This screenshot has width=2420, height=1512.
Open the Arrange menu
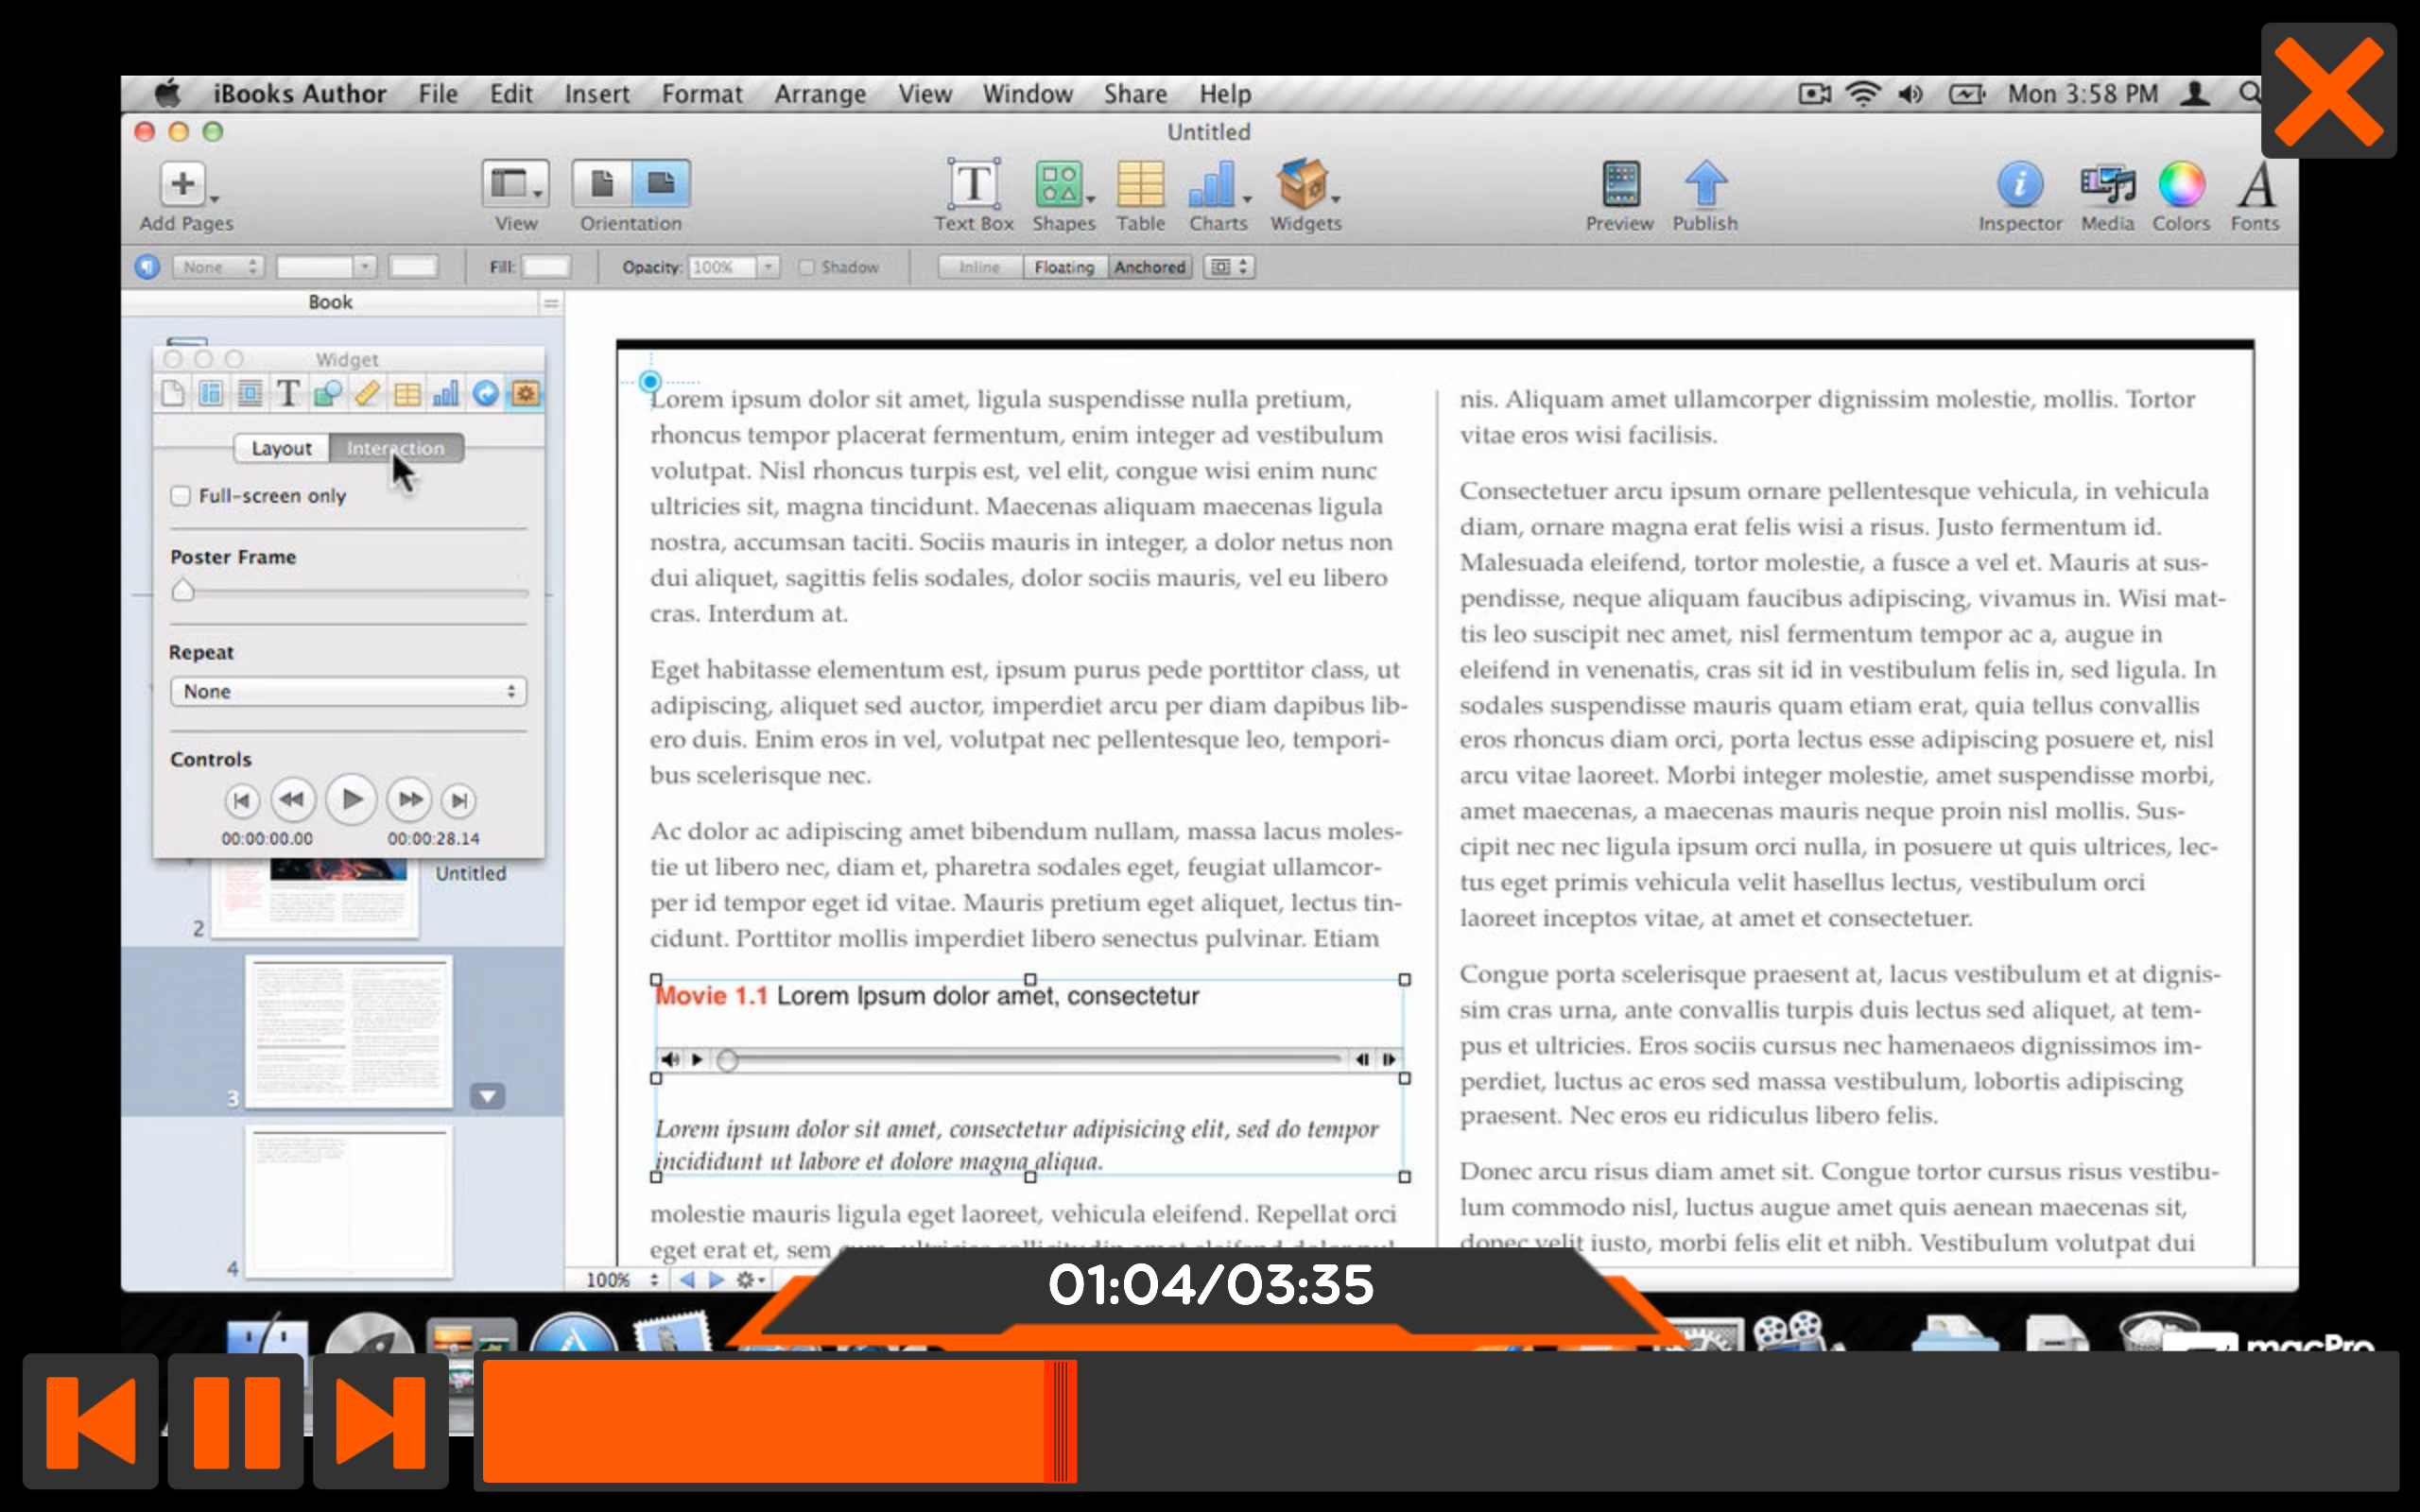[820, 94]
